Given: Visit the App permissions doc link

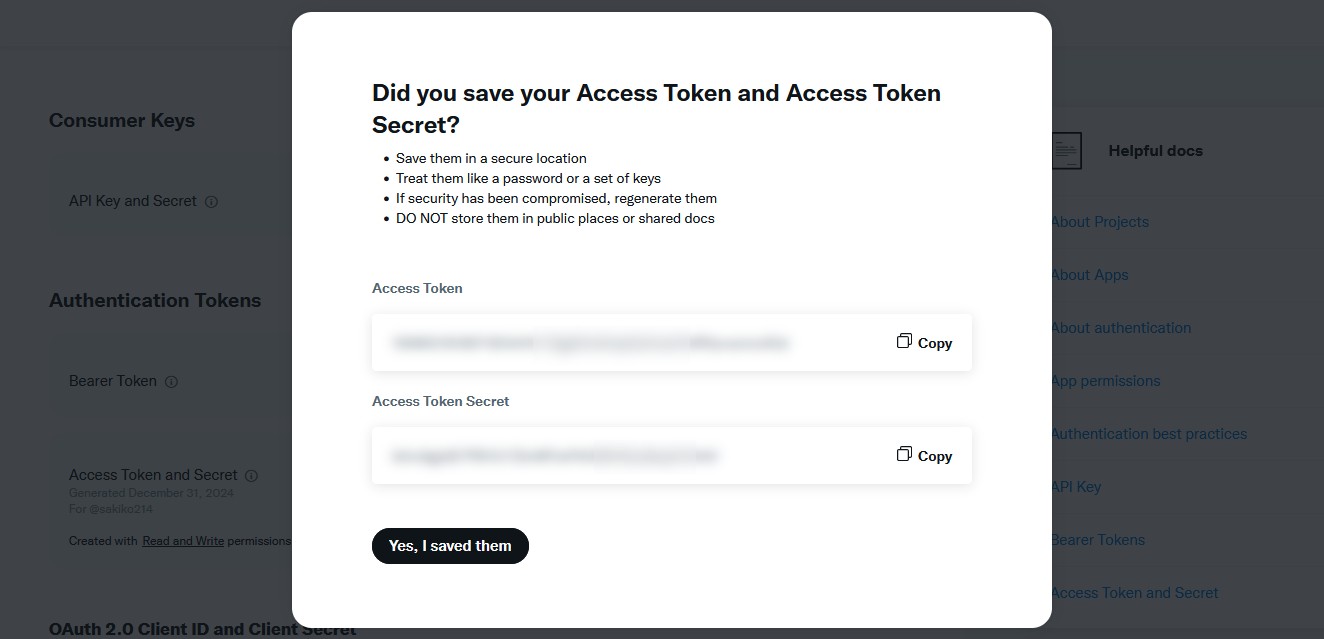Looking at the screenshot, I should click(x=1106, y=381).
